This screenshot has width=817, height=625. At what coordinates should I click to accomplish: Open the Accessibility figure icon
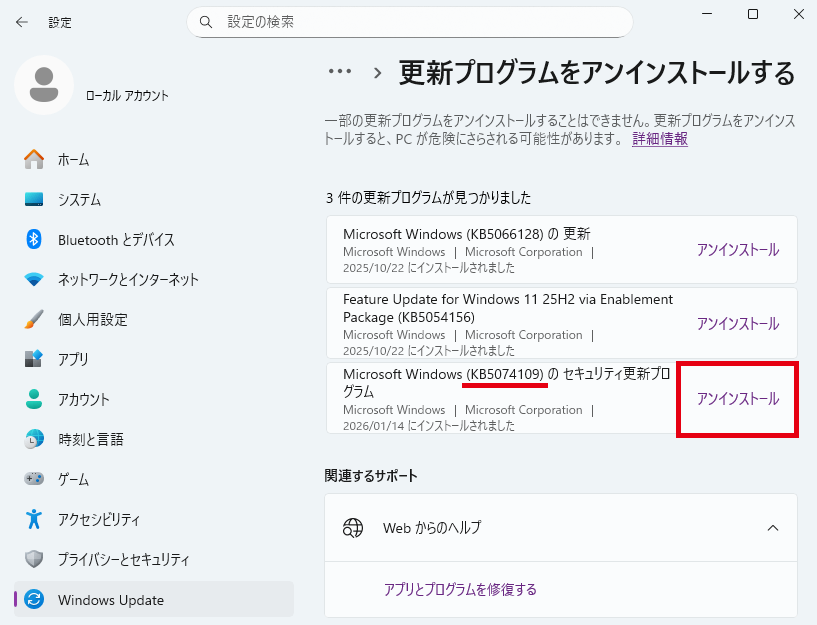pos(35,519)
